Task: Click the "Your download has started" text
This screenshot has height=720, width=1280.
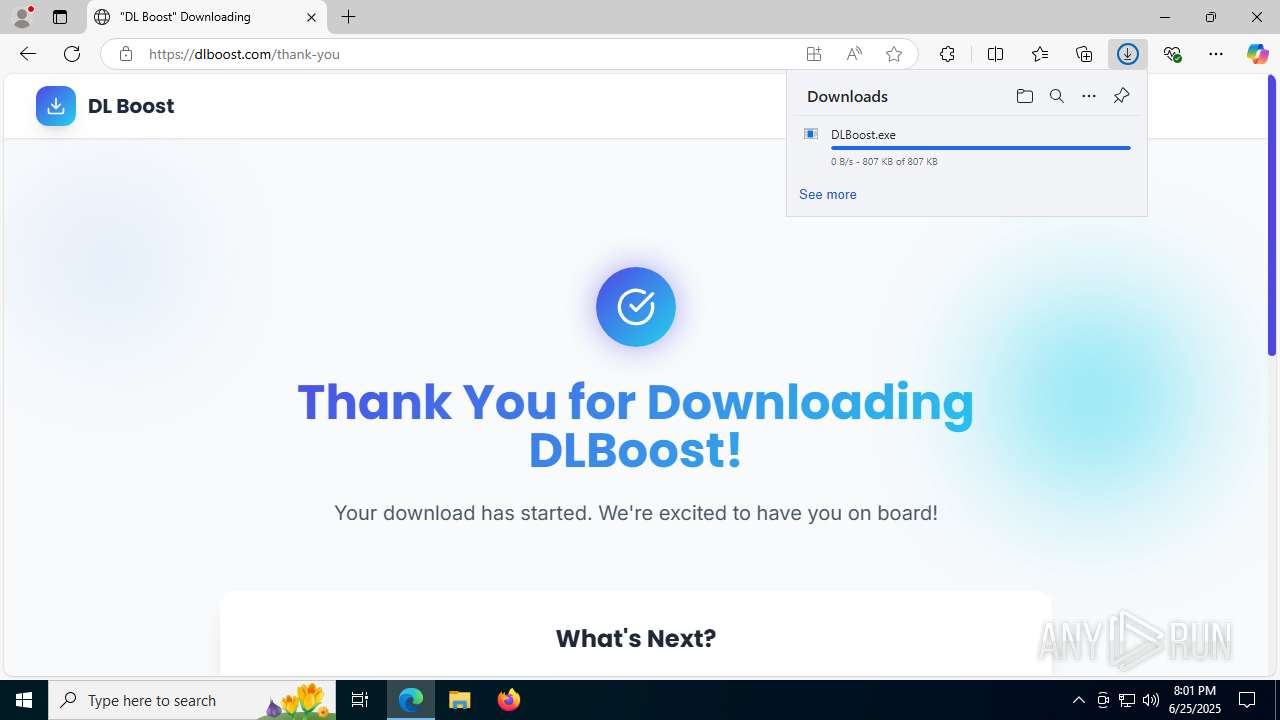Action: click(x=636, y=513)
